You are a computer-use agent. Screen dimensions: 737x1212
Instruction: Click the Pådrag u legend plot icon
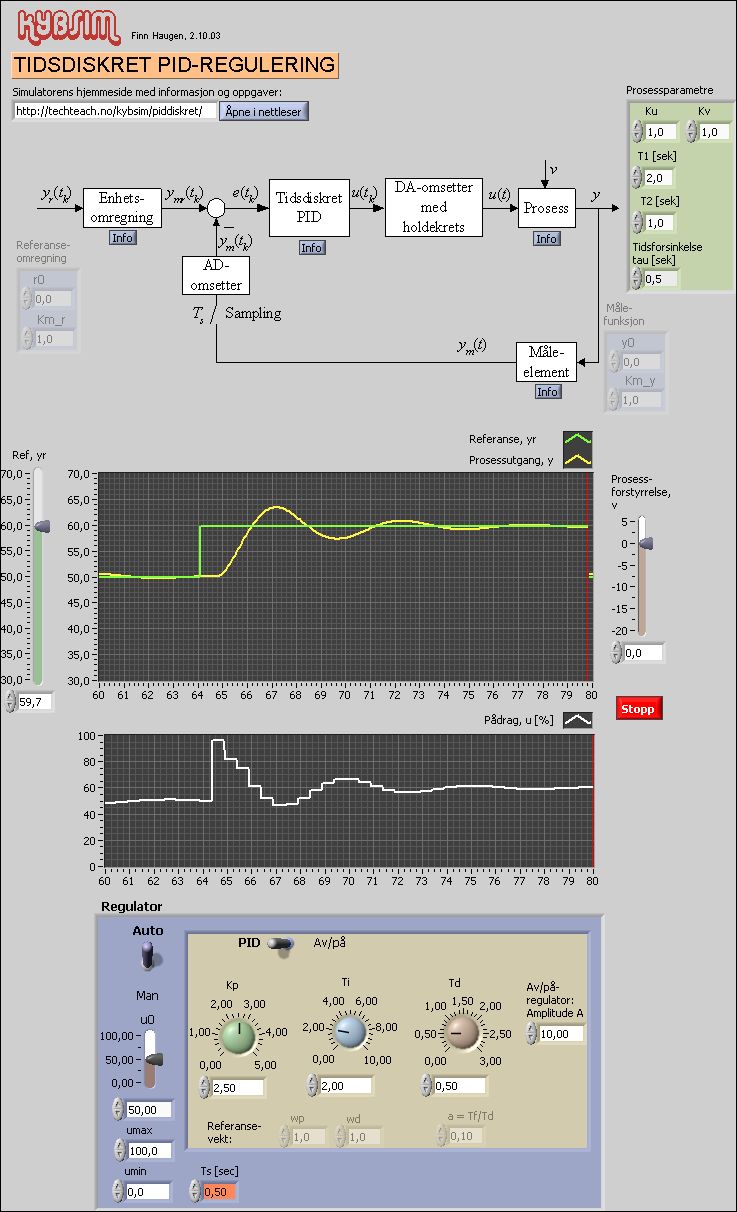coord(577,719)
